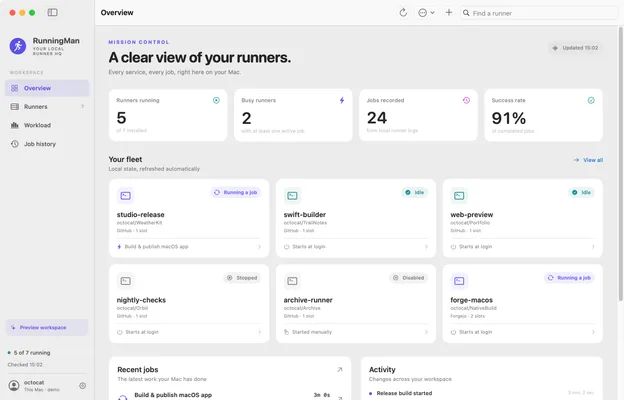
Task: Click the Success rate checkmark icon
Action: click(591, 100)
